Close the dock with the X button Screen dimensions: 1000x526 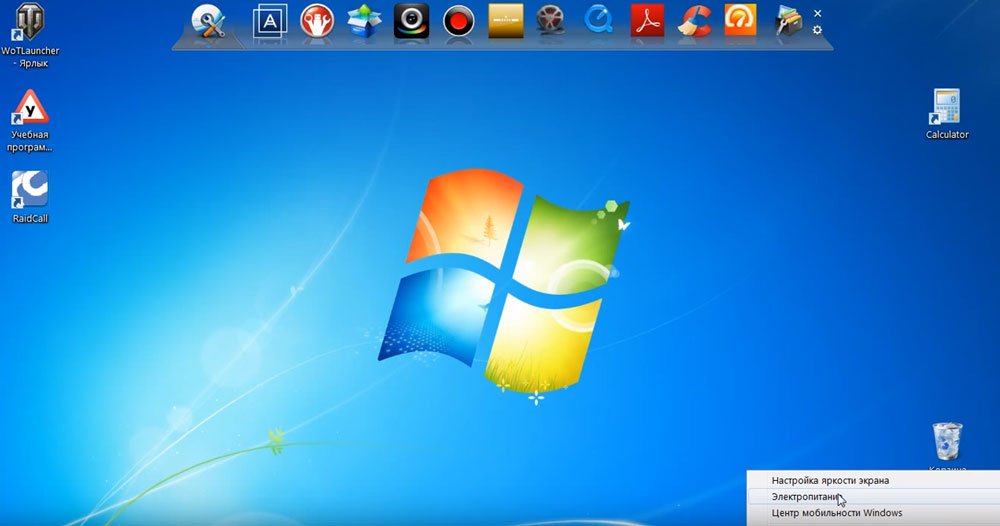pos(818,13)
